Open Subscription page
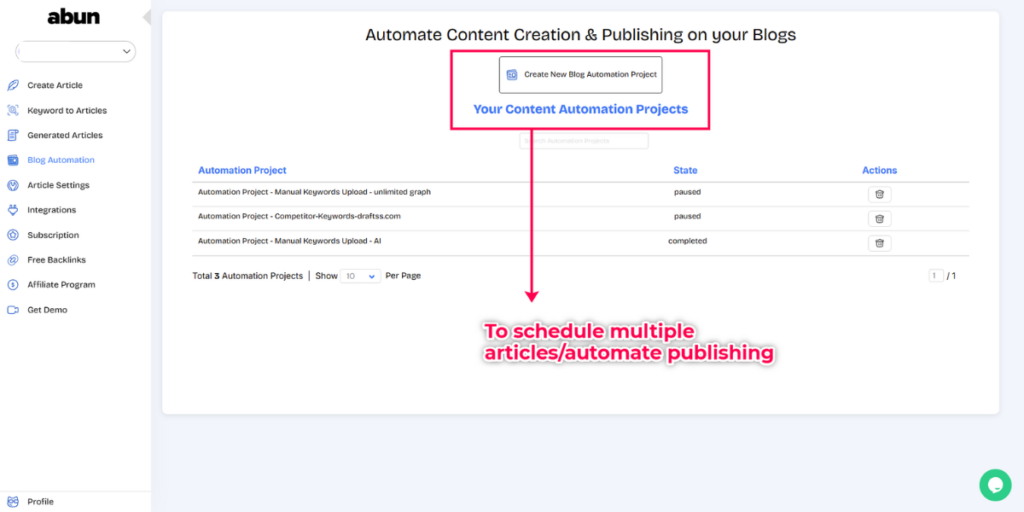1024x512 pixels. coord(53,235)
